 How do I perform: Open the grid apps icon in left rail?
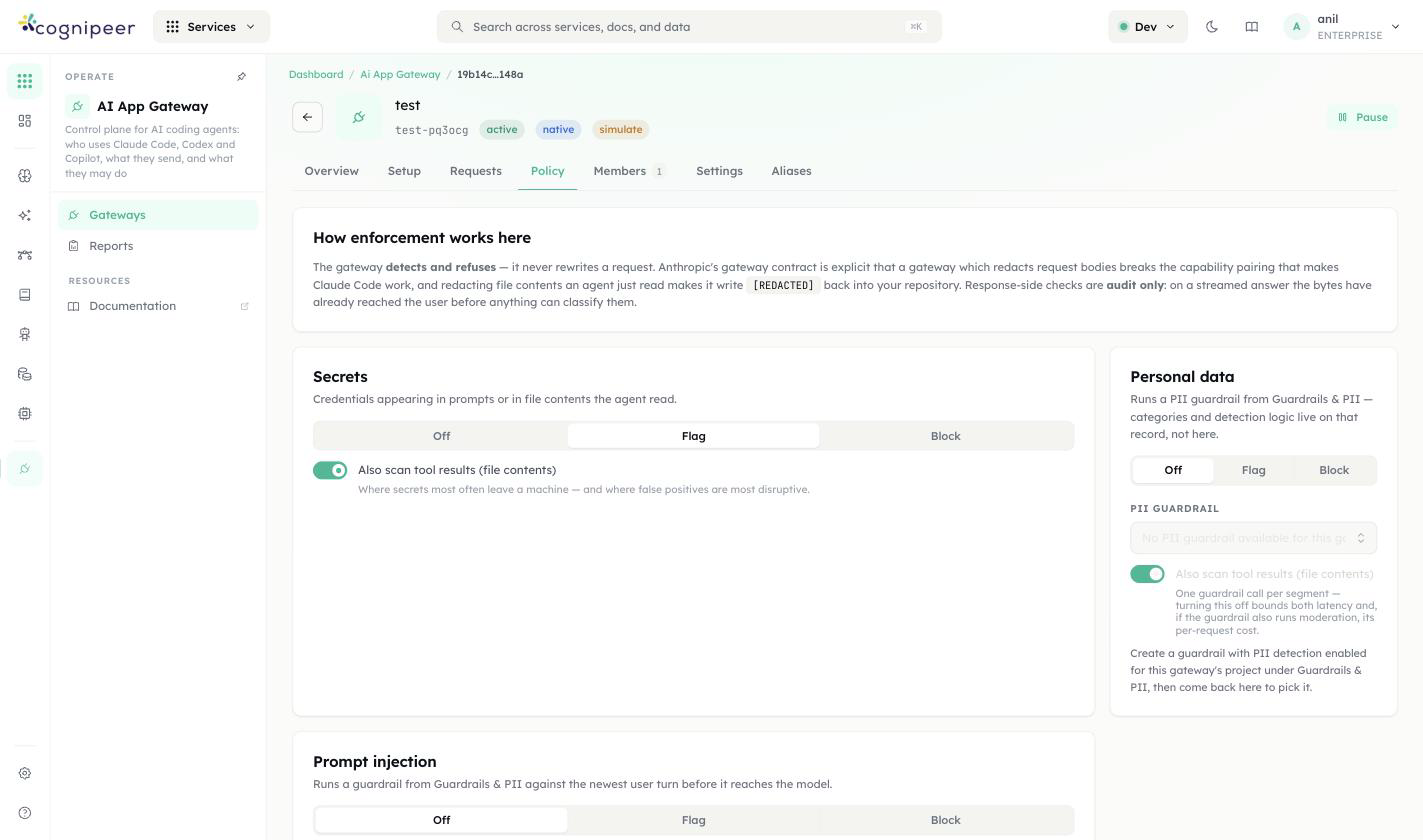pyautogui.click(x=25, y=81)
